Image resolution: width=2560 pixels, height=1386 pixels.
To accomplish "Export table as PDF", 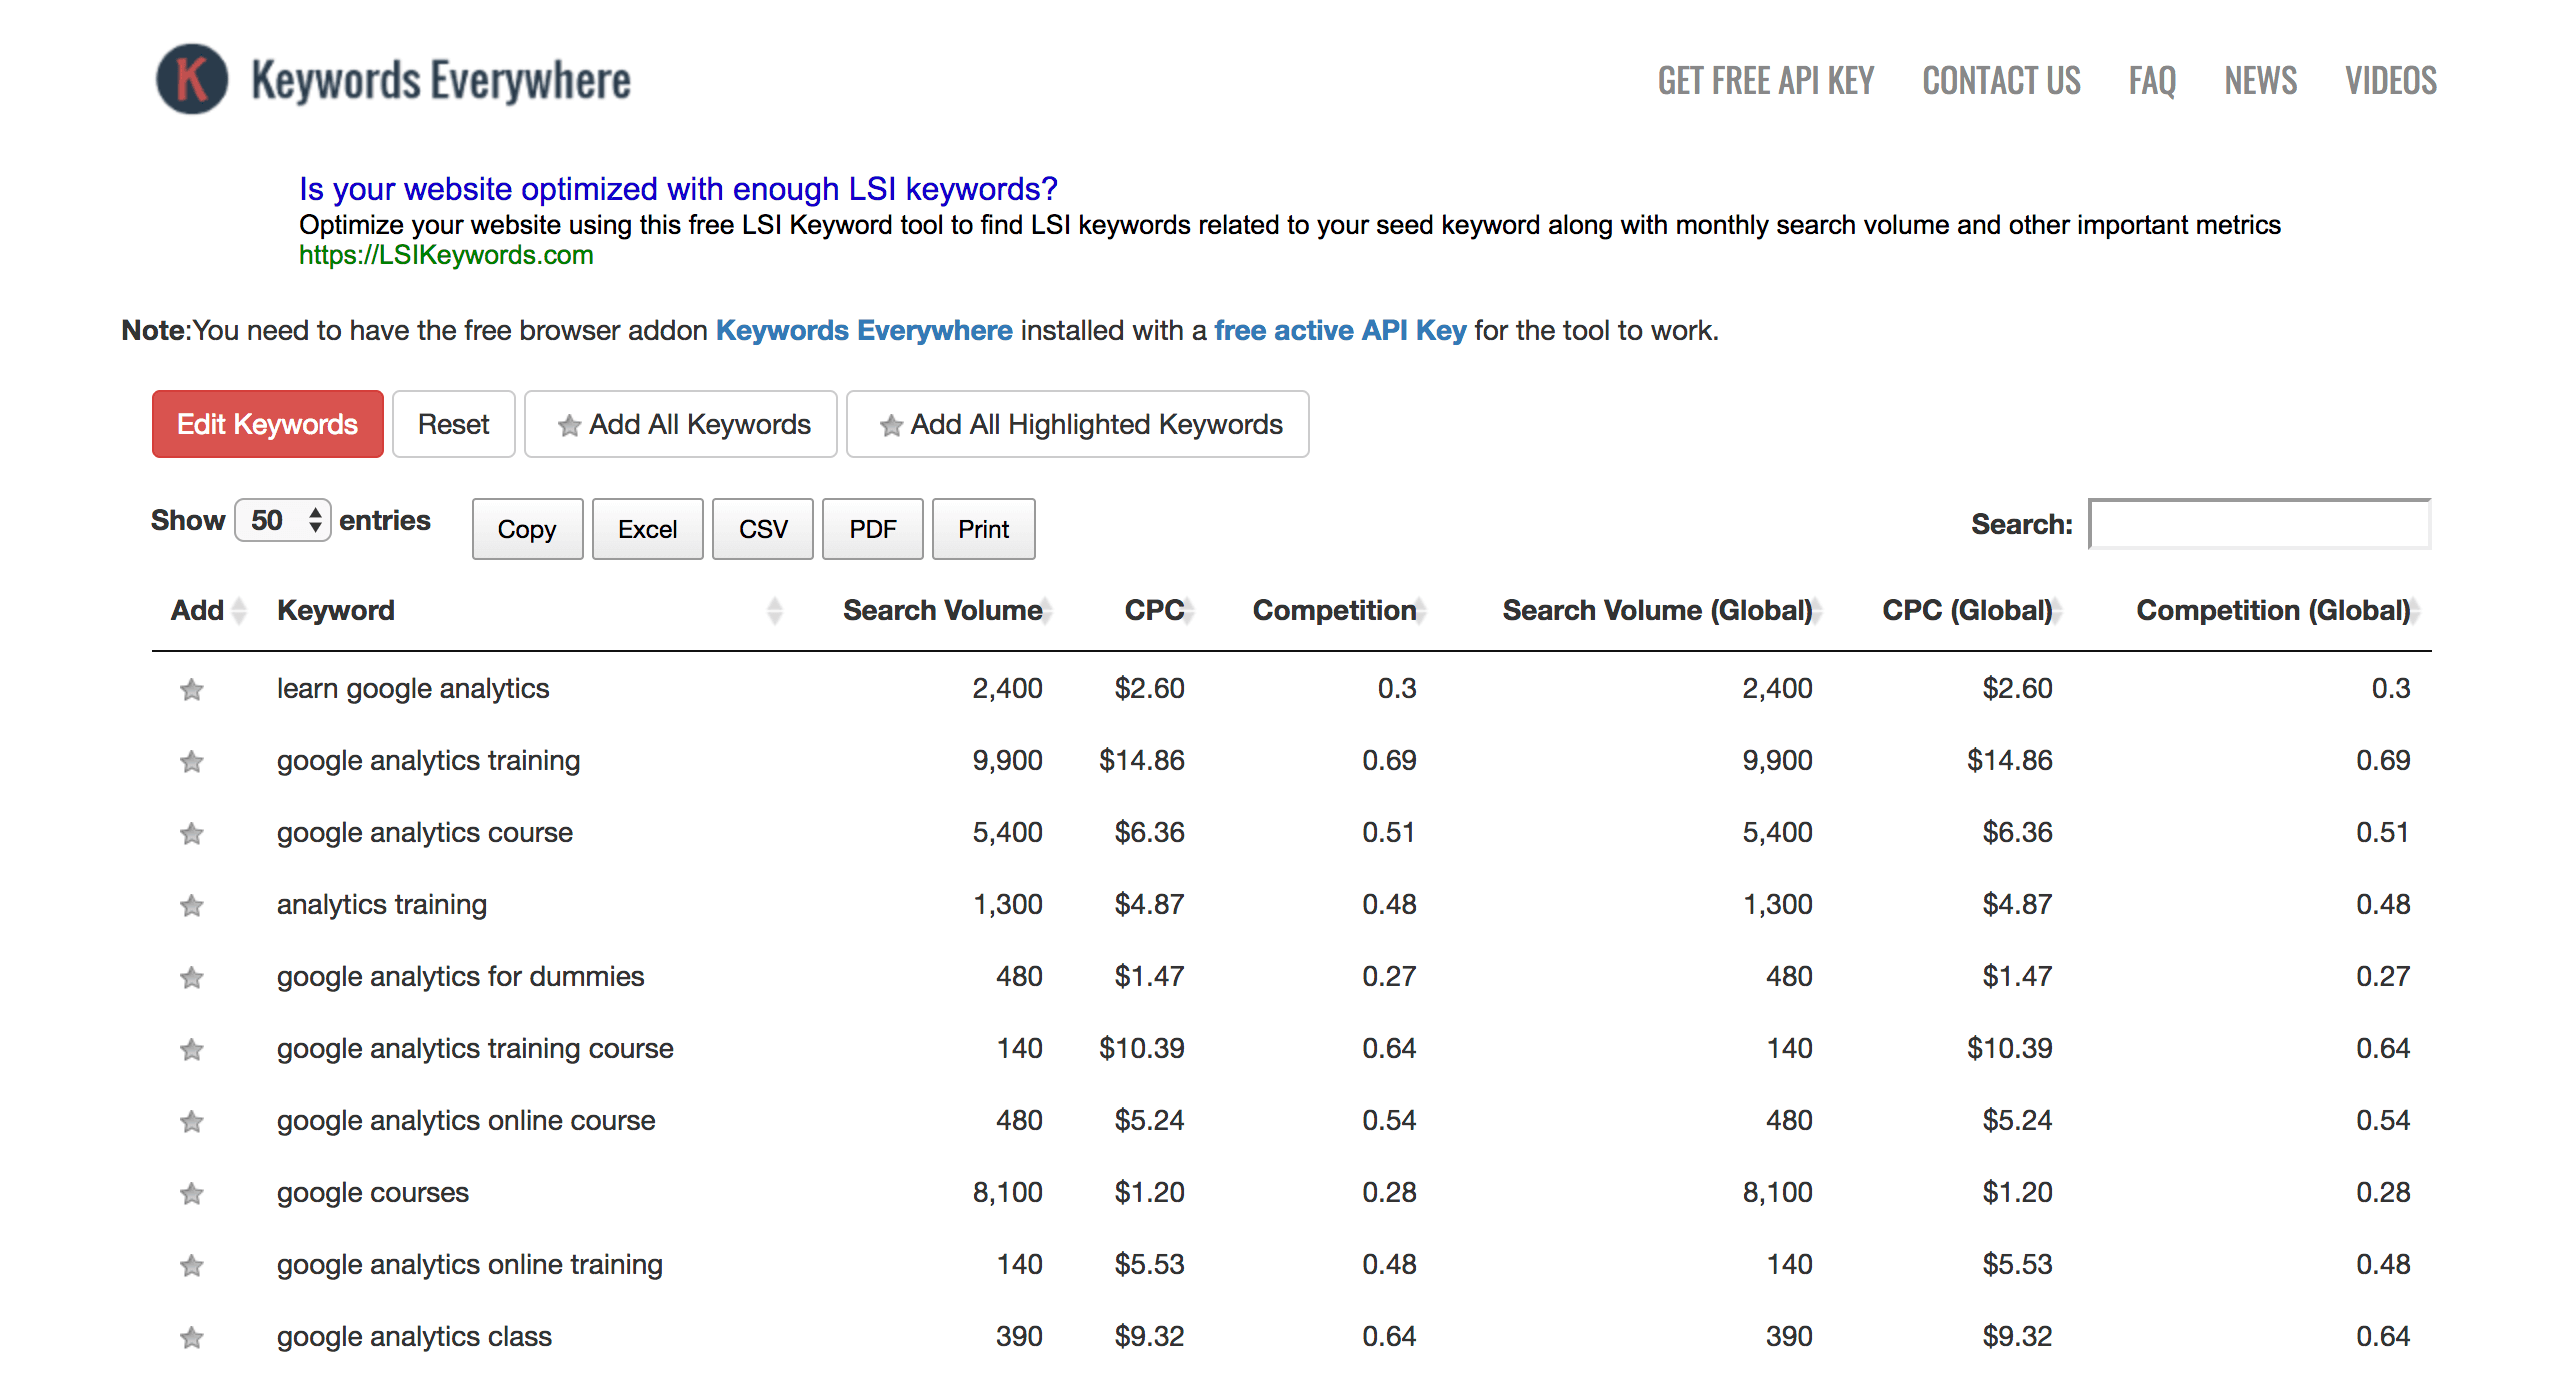I will [873, 529].
